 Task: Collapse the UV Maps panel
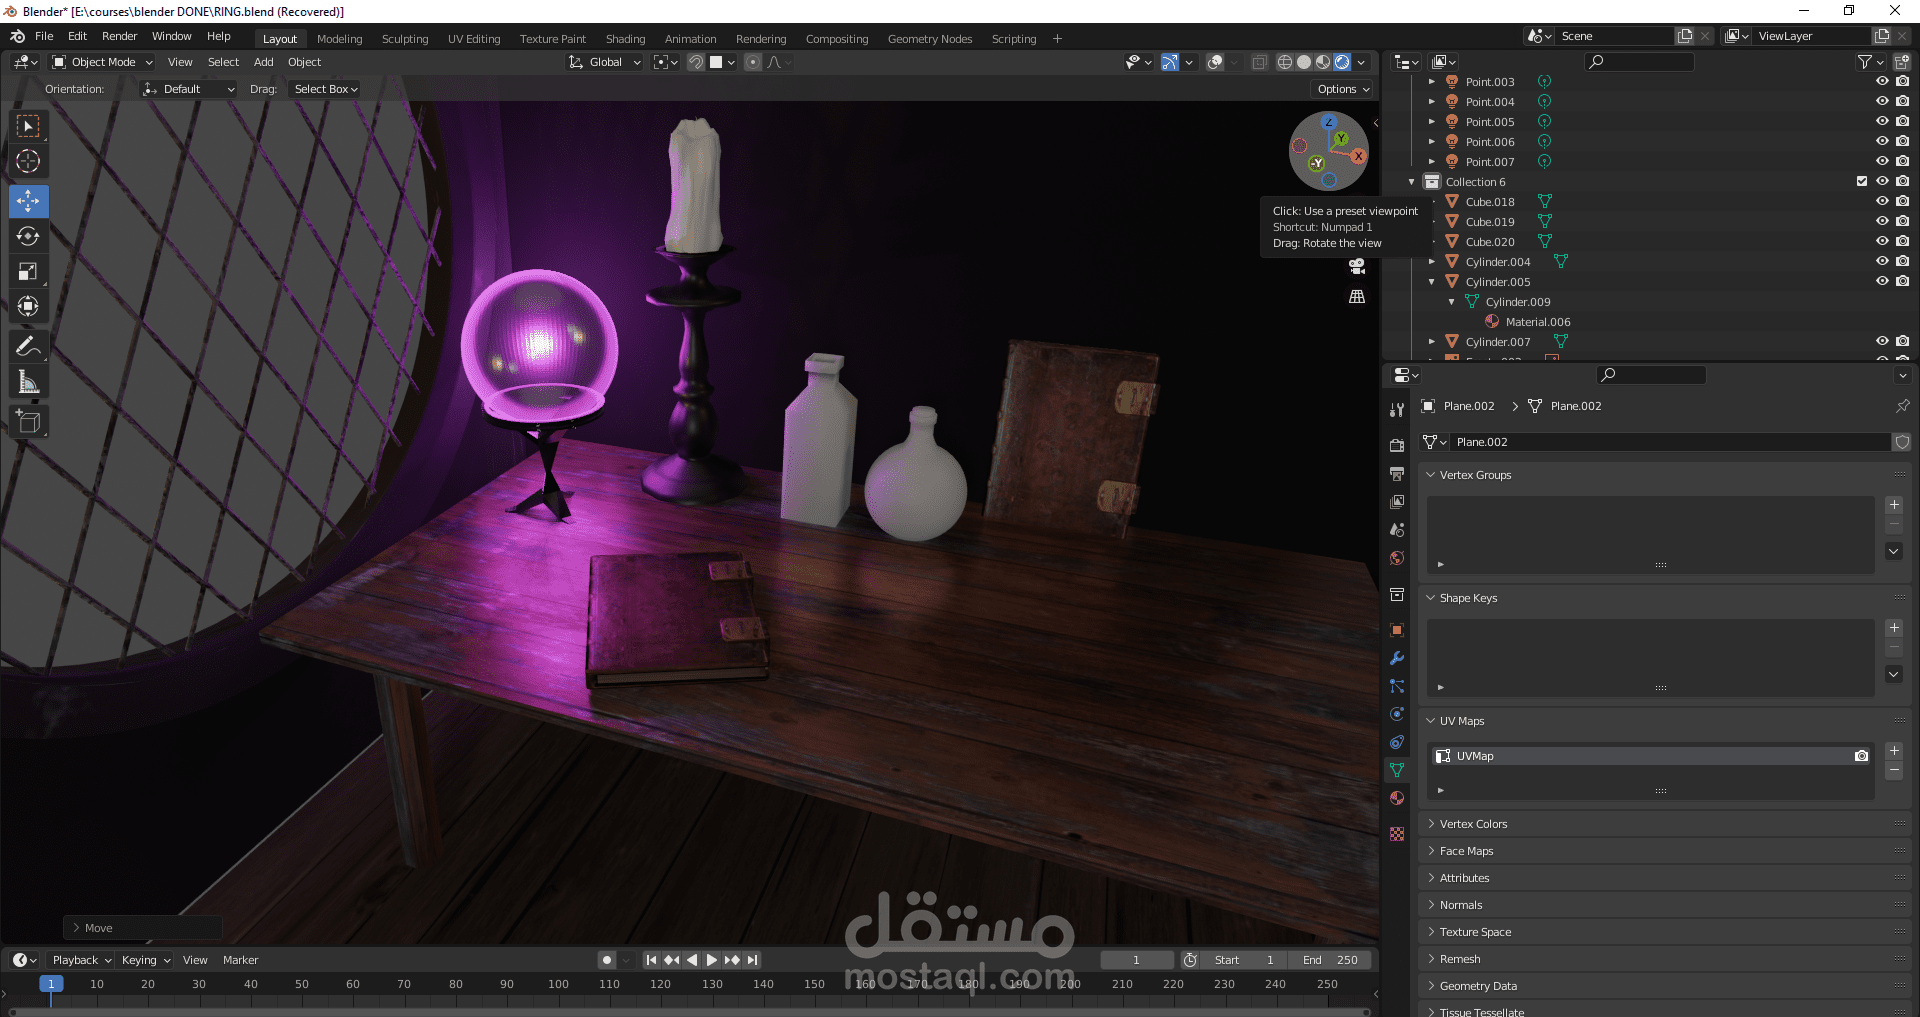point(1461,721)
